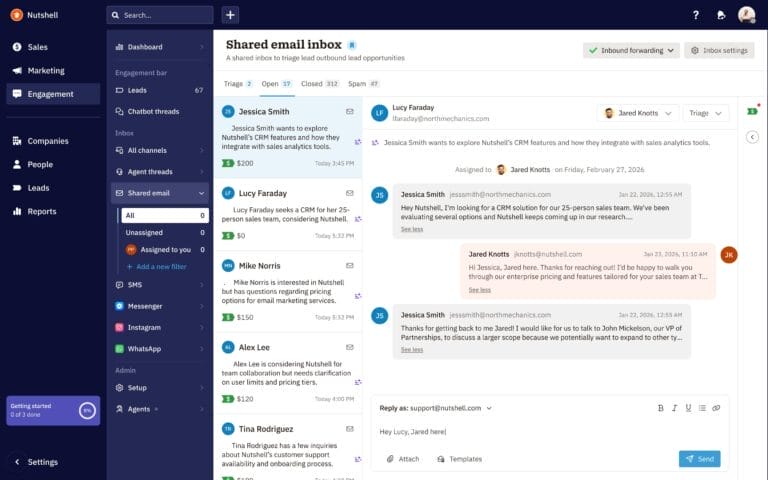Expand the Agents chevron
768x480 pixels.
pos(201,409)
